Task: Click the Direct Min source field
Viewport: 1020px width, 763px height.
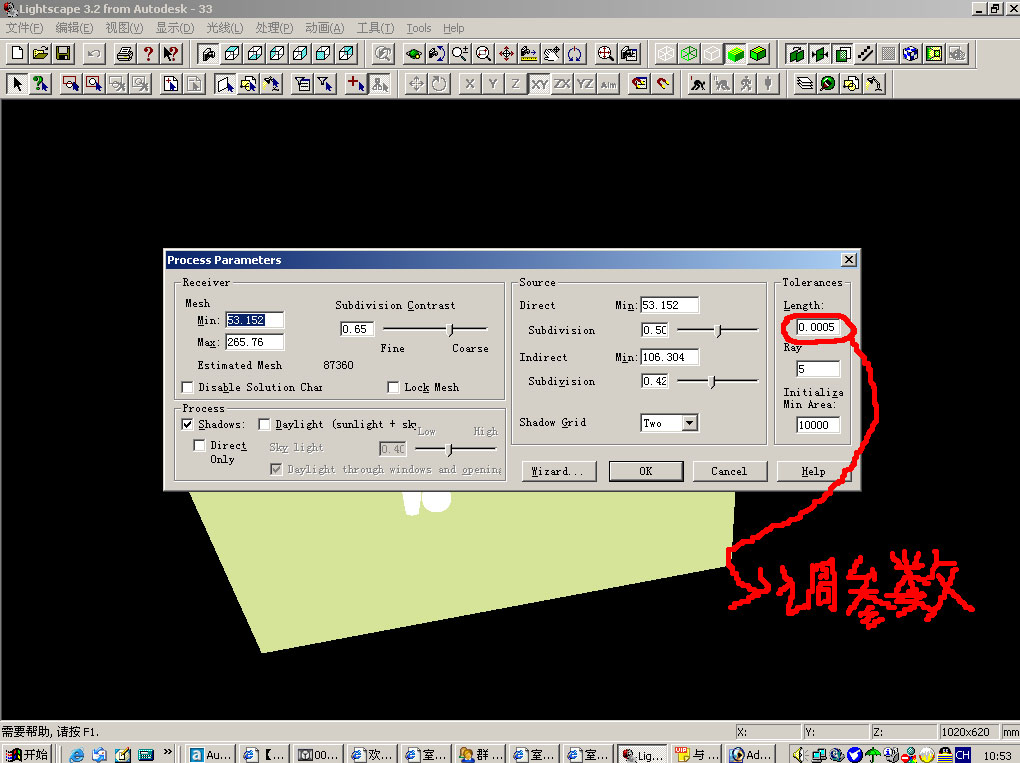Action: click(670, 305)
